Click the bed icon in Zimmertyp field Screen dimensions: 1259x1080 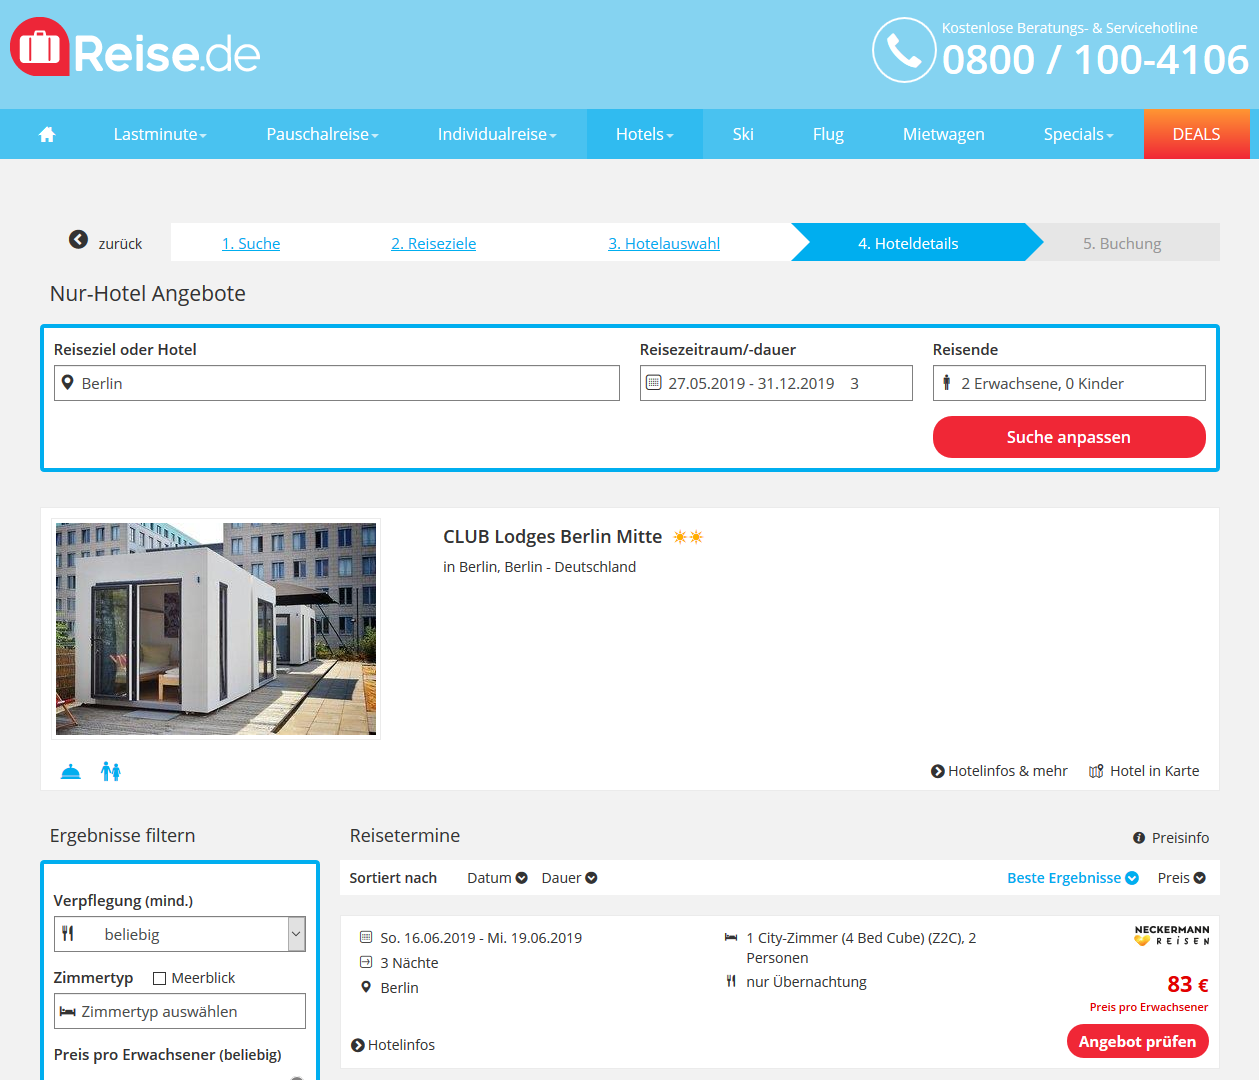click(x=68, y=1012)
